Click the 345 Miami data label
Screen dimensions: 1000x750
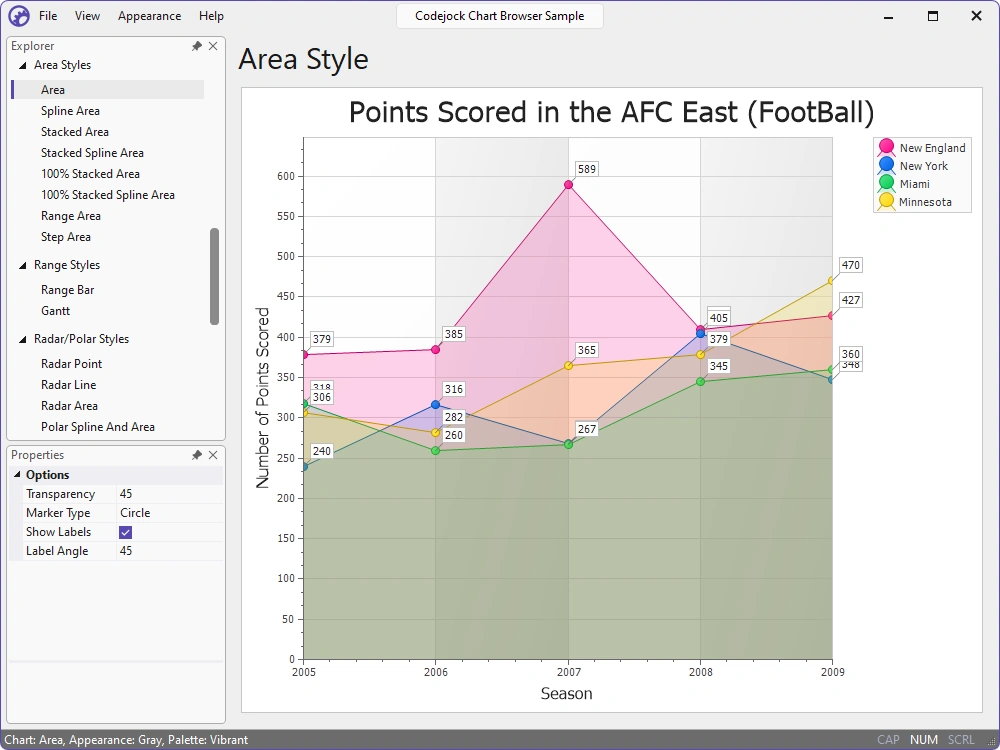point(719,367)
